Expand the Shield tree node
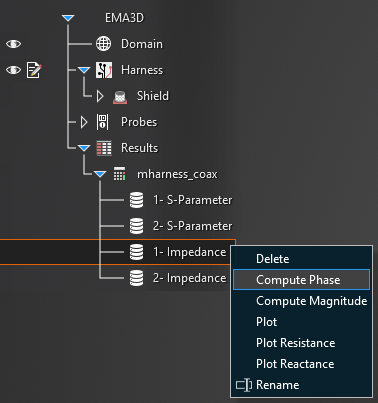This screenshot has height=403, width=378. coord(100,96)
